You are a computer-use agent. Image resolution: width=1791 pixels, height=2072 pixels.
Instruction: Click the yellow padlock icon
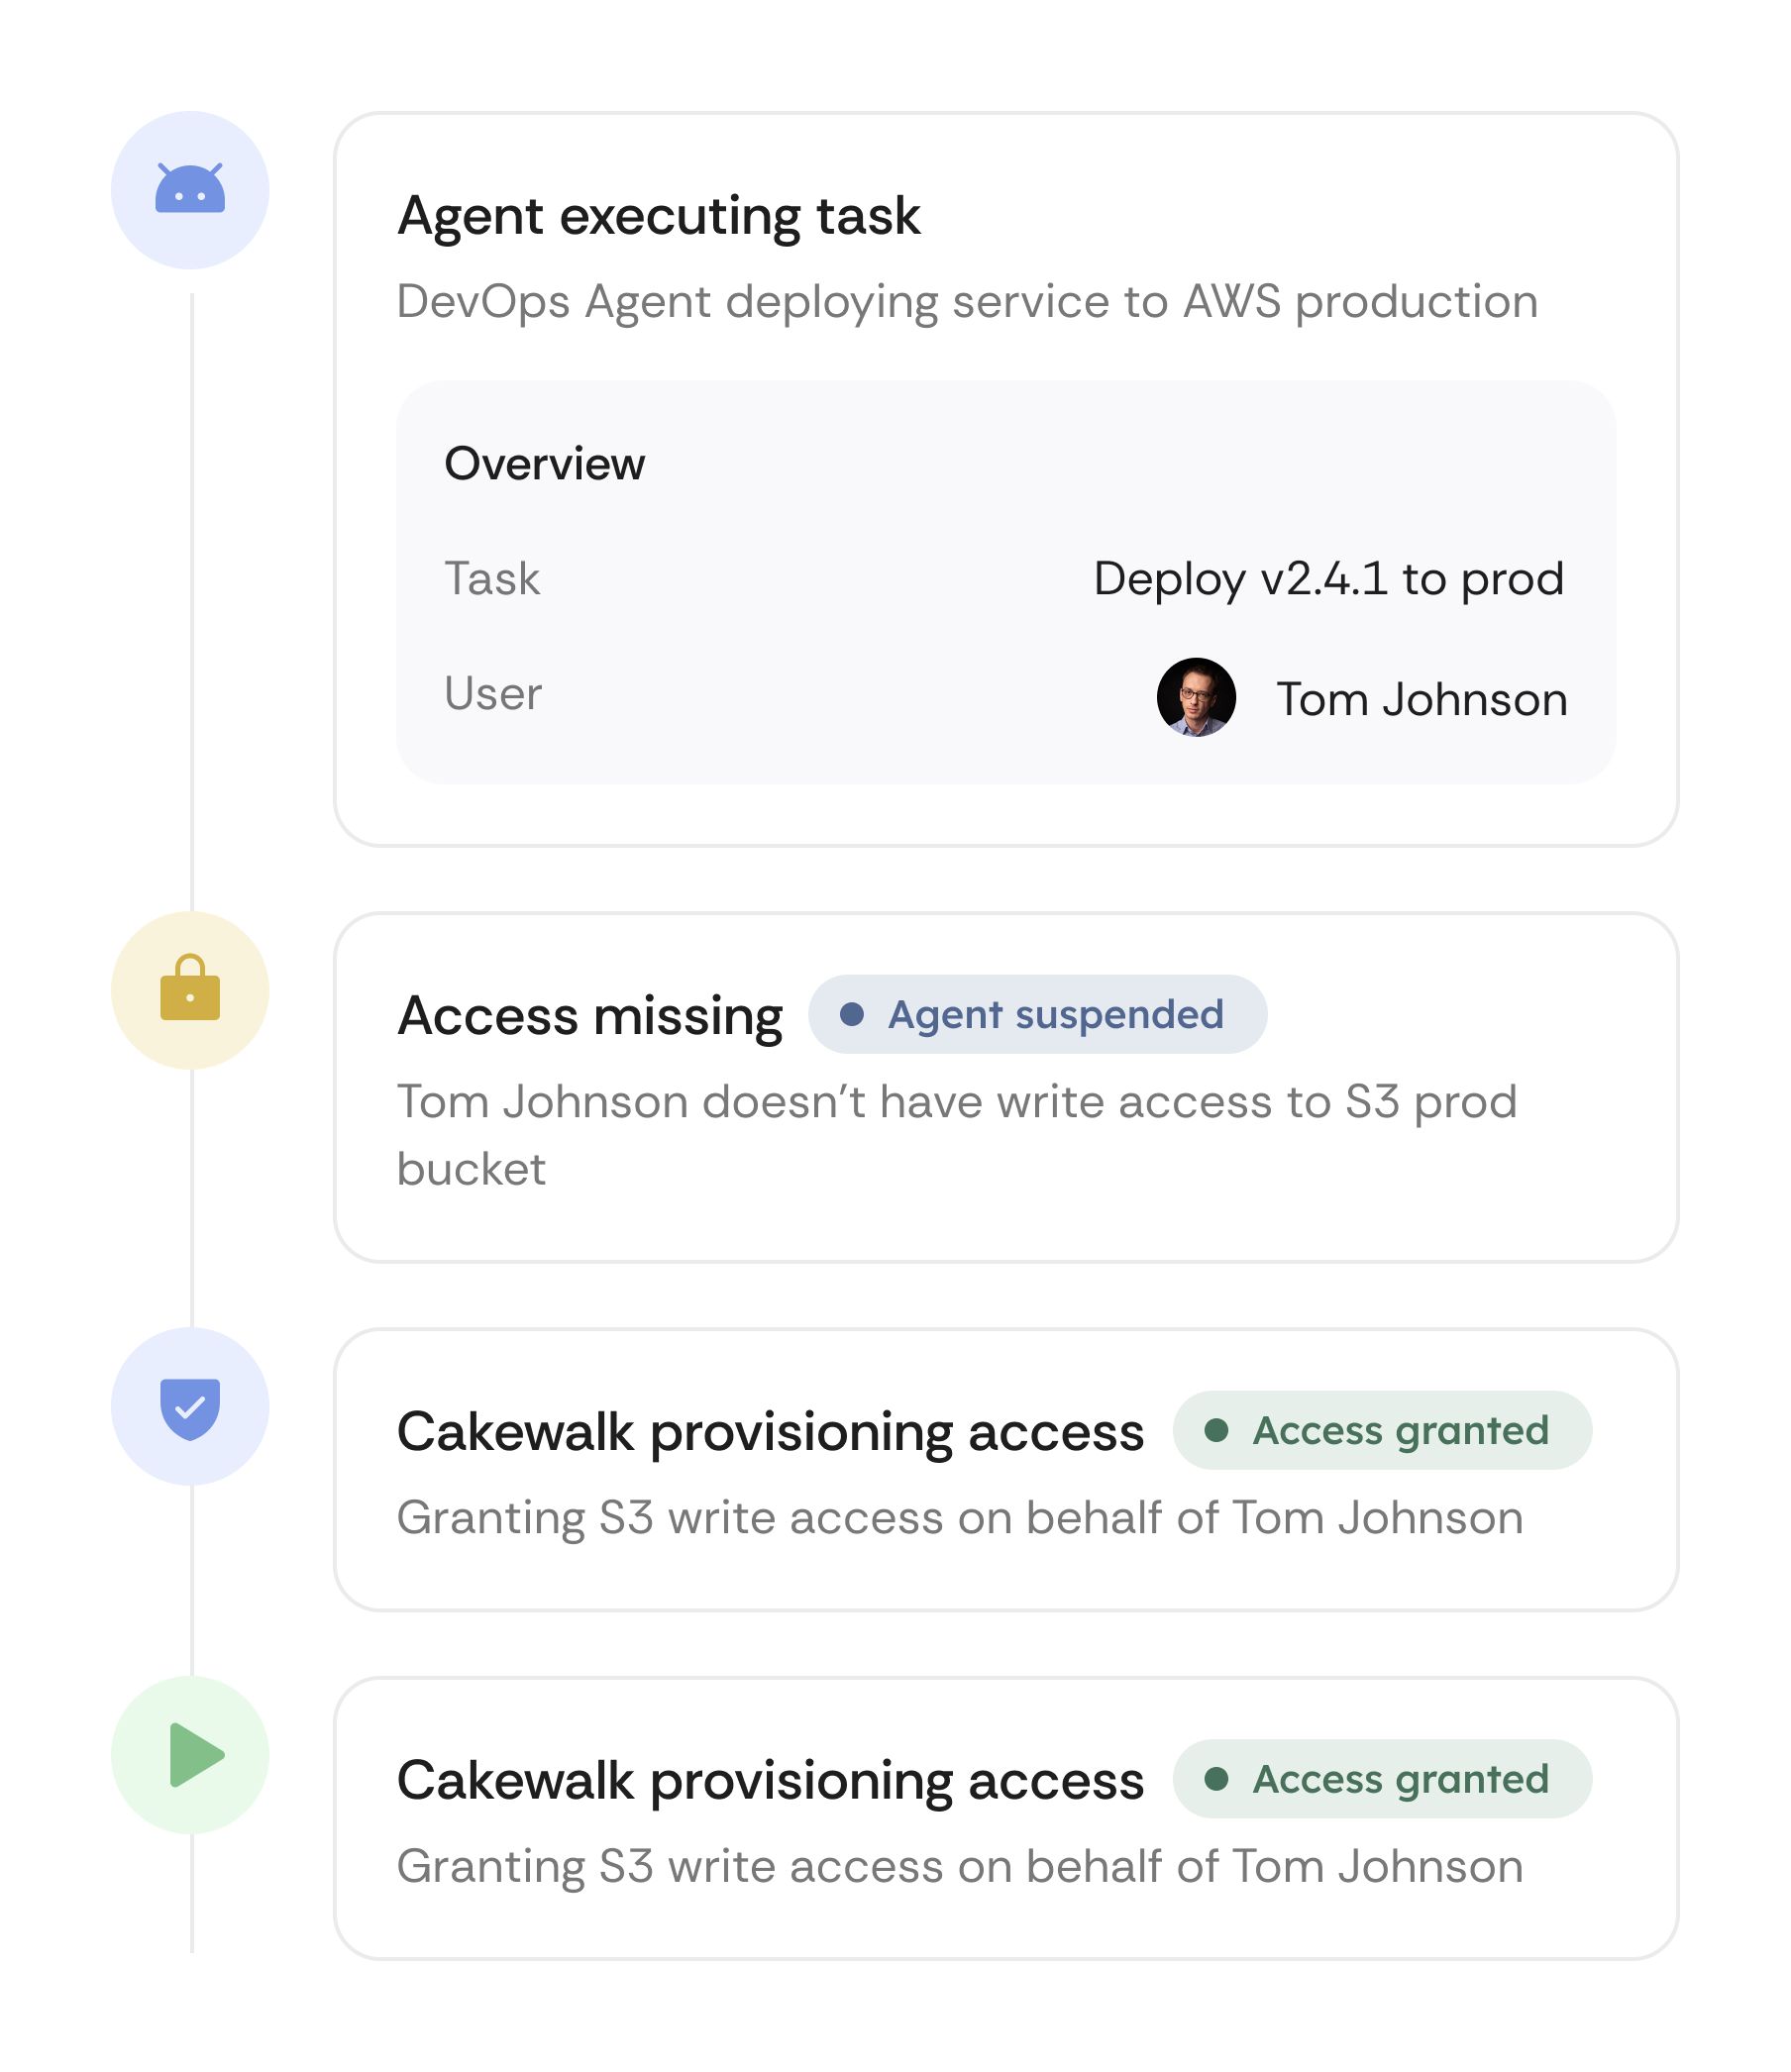coord(190,987)
